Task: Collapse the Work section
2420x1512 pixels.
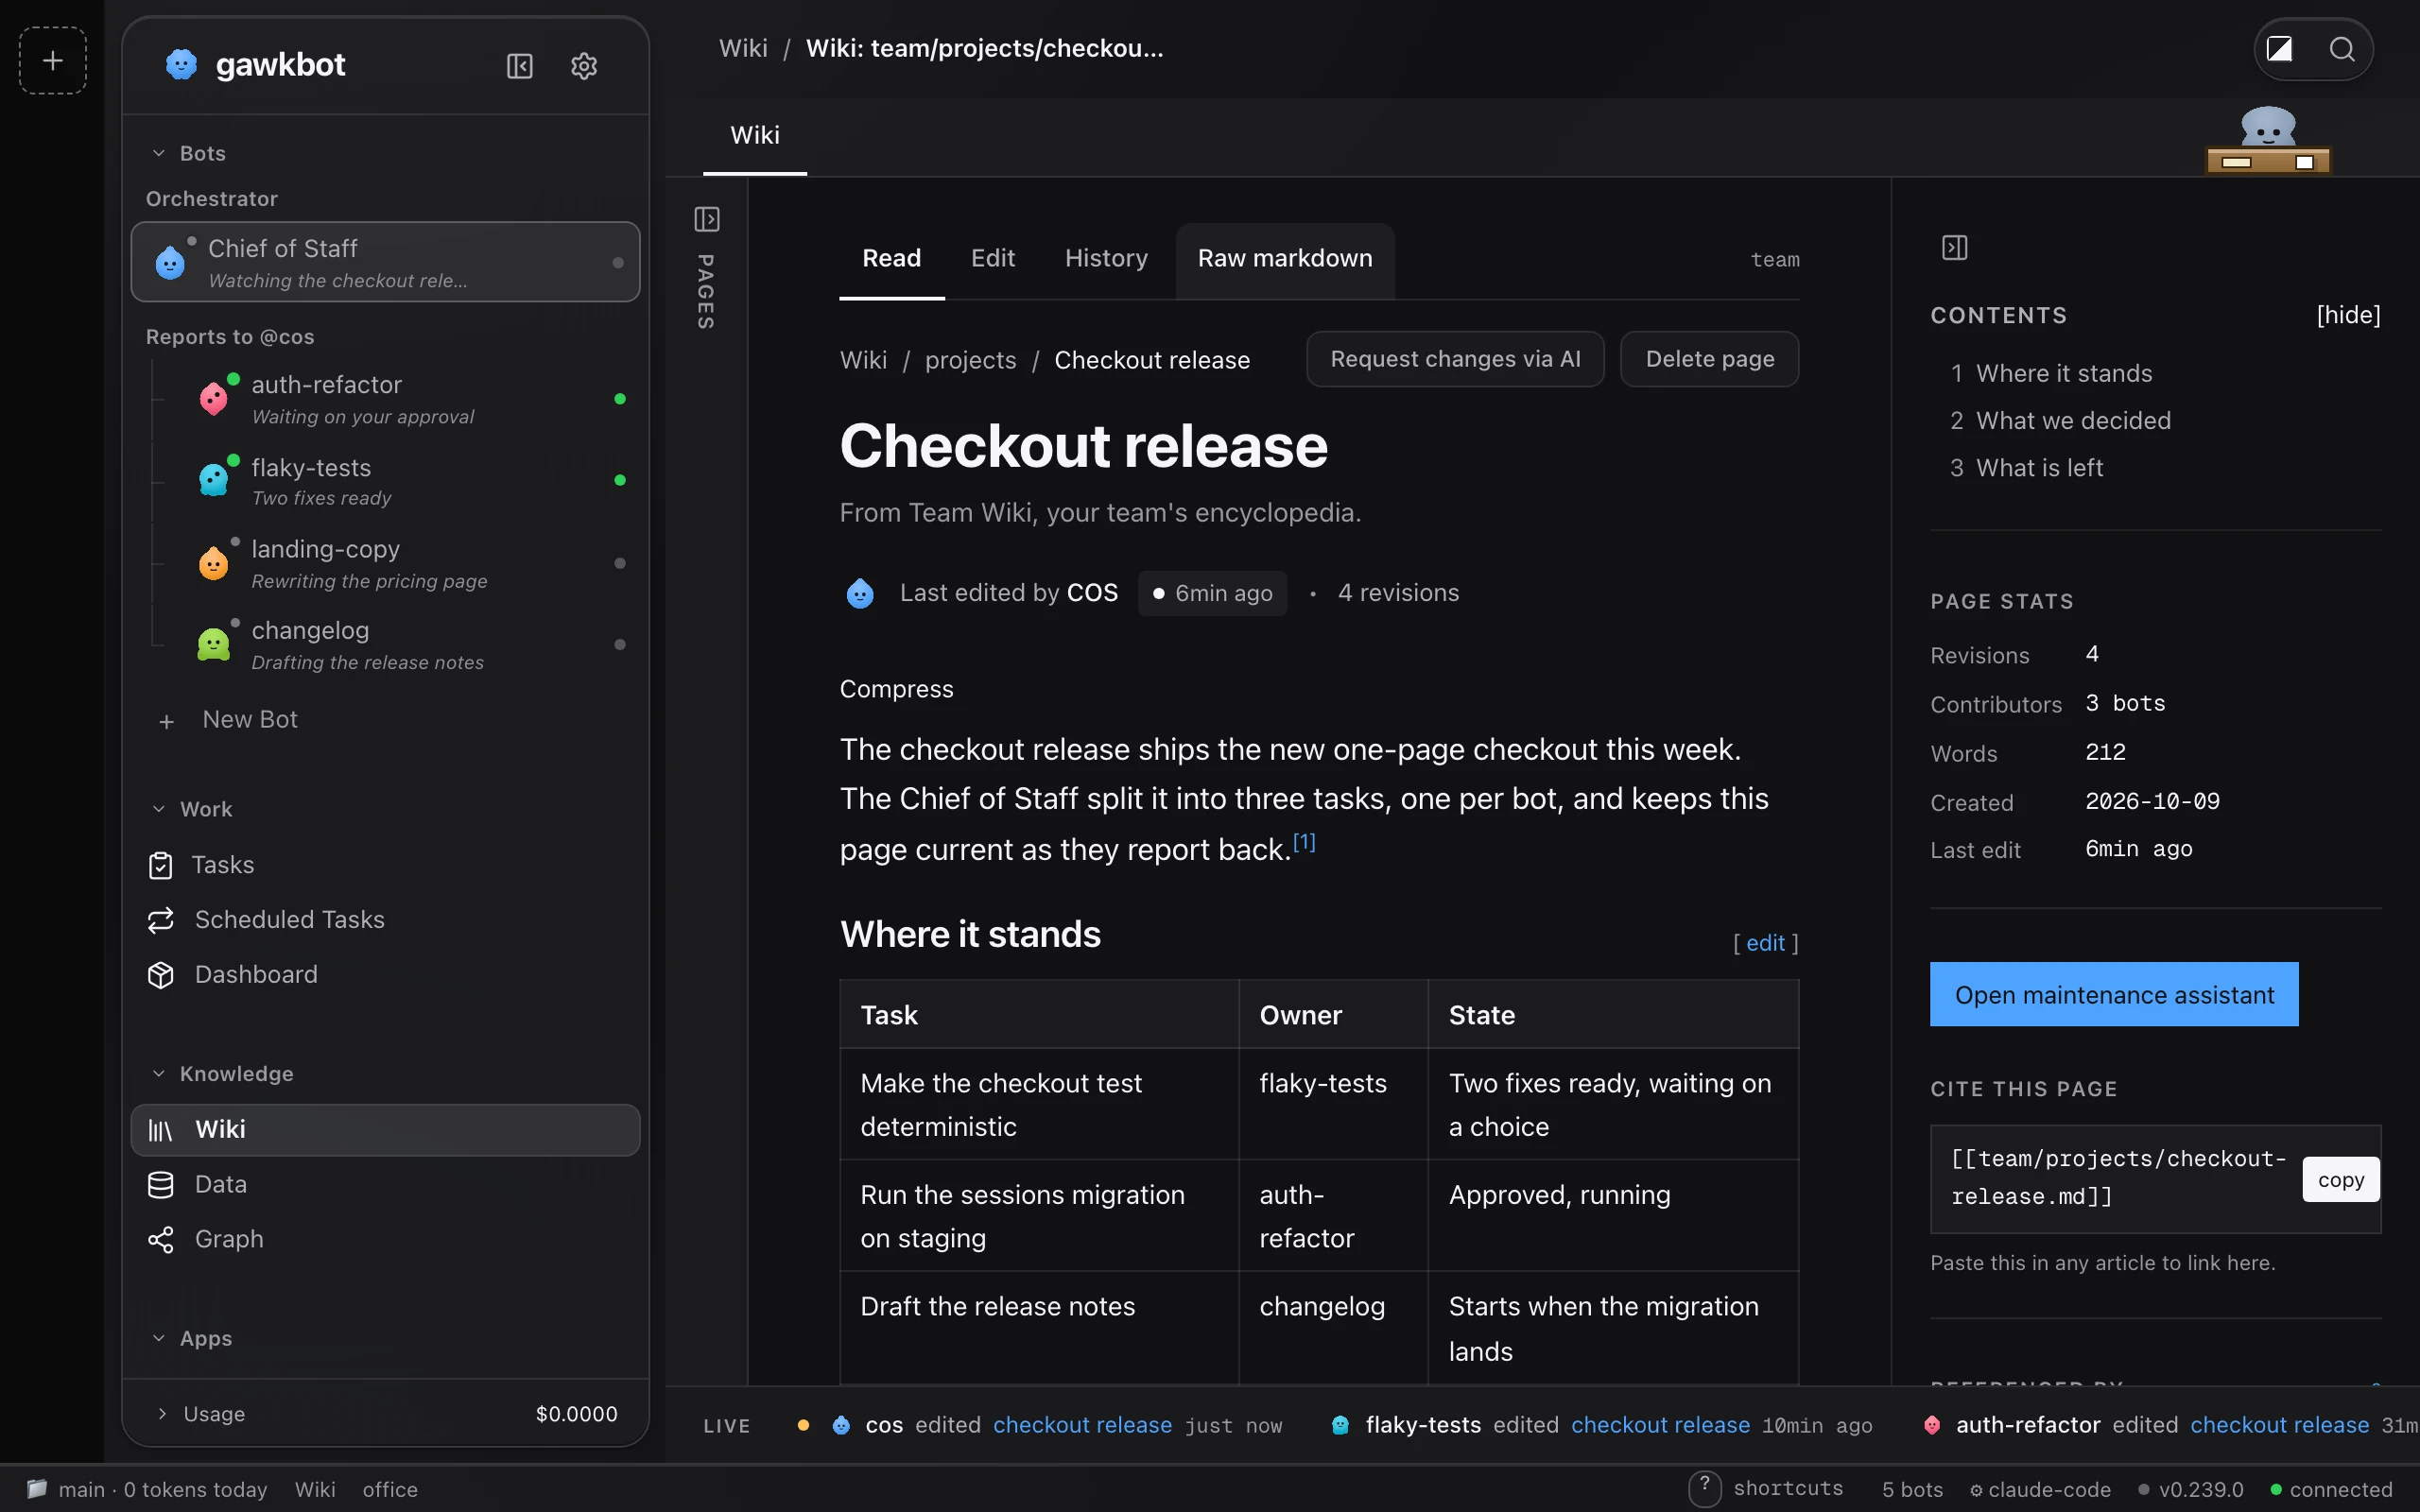Action: [x=192, y=809]
